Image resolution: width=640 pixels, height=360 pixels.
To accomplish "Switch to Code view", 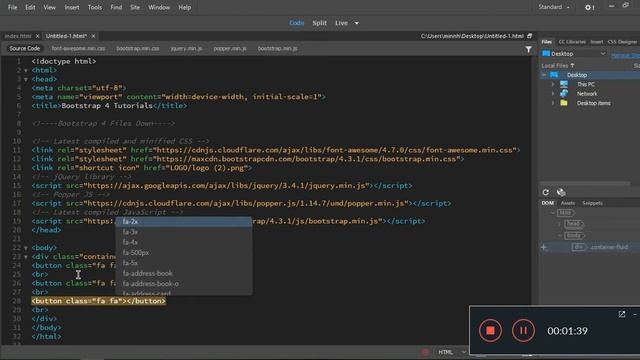I will [x=296, y=23].
